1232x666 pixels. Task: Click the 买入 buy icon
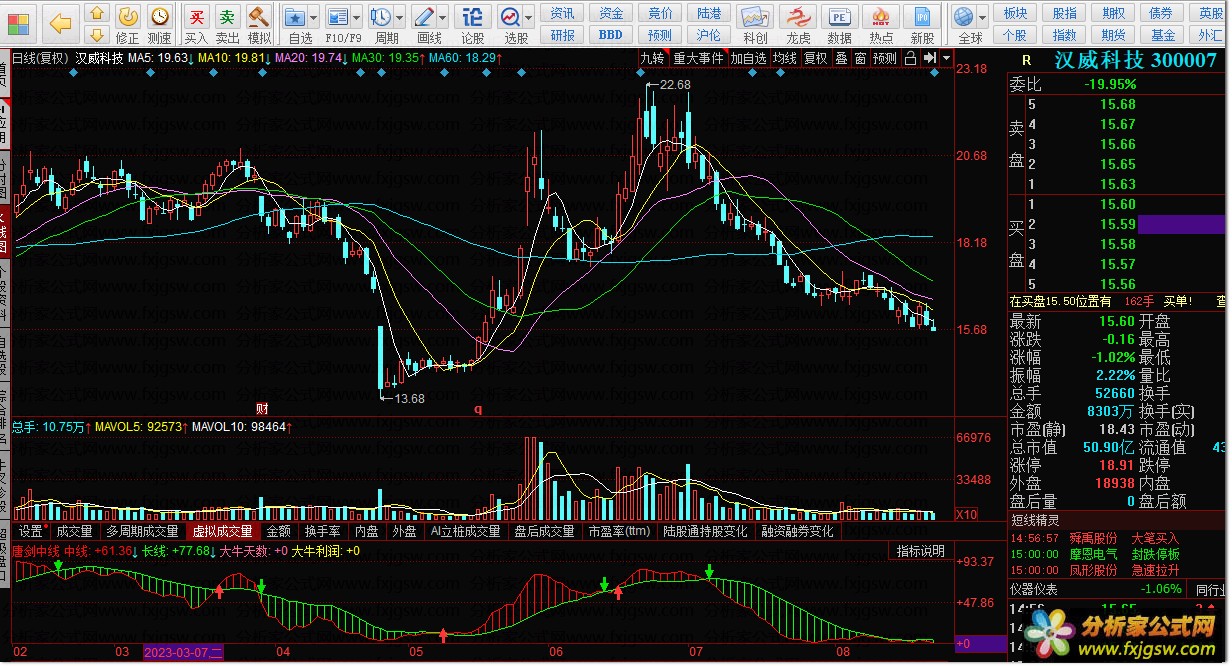[197, 23]
